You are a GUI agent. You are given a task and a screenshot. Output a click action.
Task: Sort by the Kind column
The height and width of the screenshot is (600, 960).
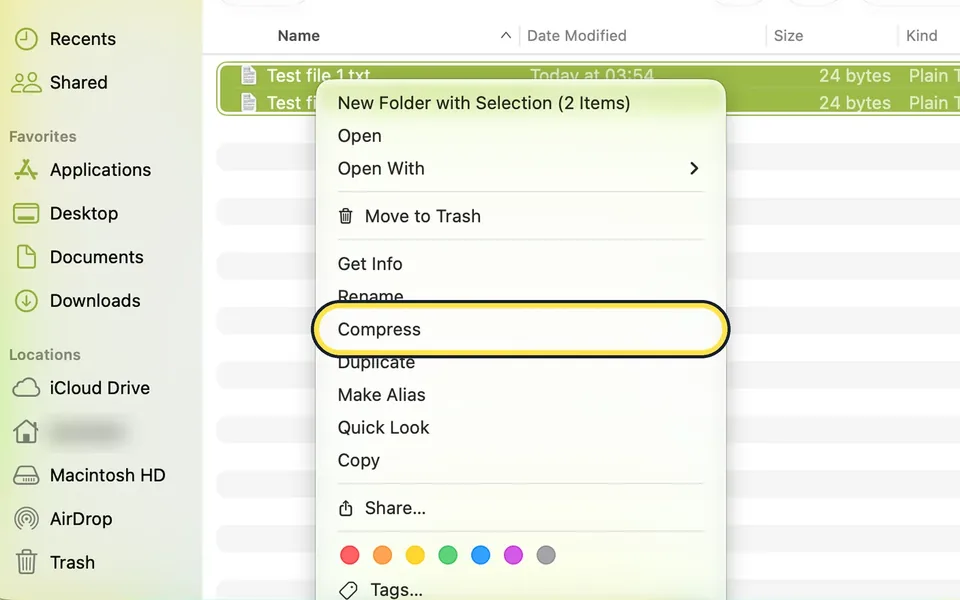pos(921,36)
